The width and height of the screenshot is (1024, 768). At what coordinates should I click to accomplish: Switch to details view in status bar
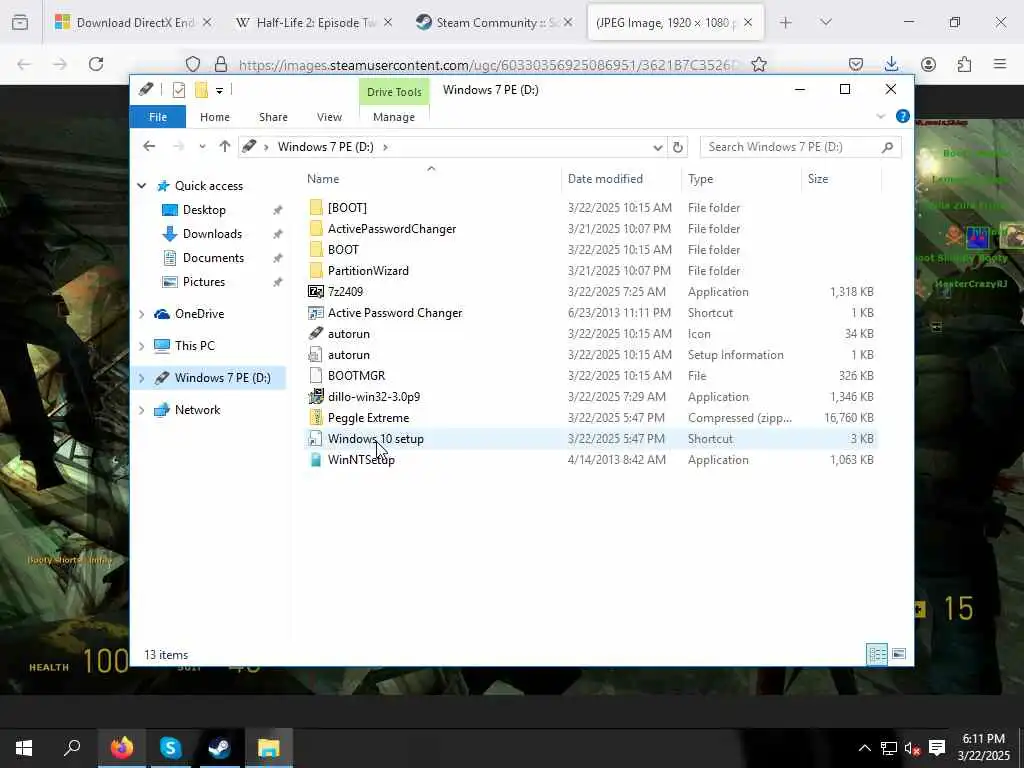(x=876, y=654)
